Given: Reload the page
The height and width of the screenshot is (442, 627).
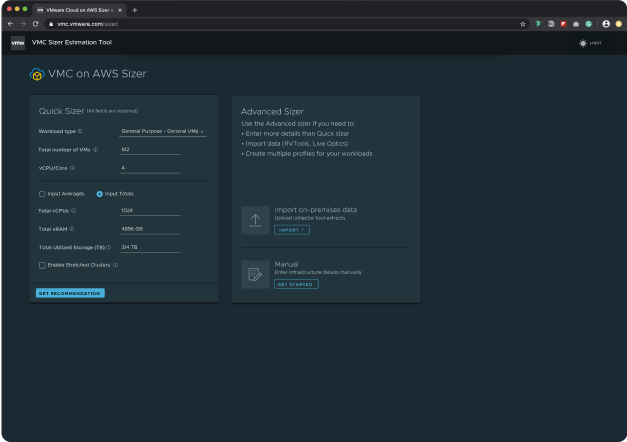Looking at the screenshot, I should 36,24.
